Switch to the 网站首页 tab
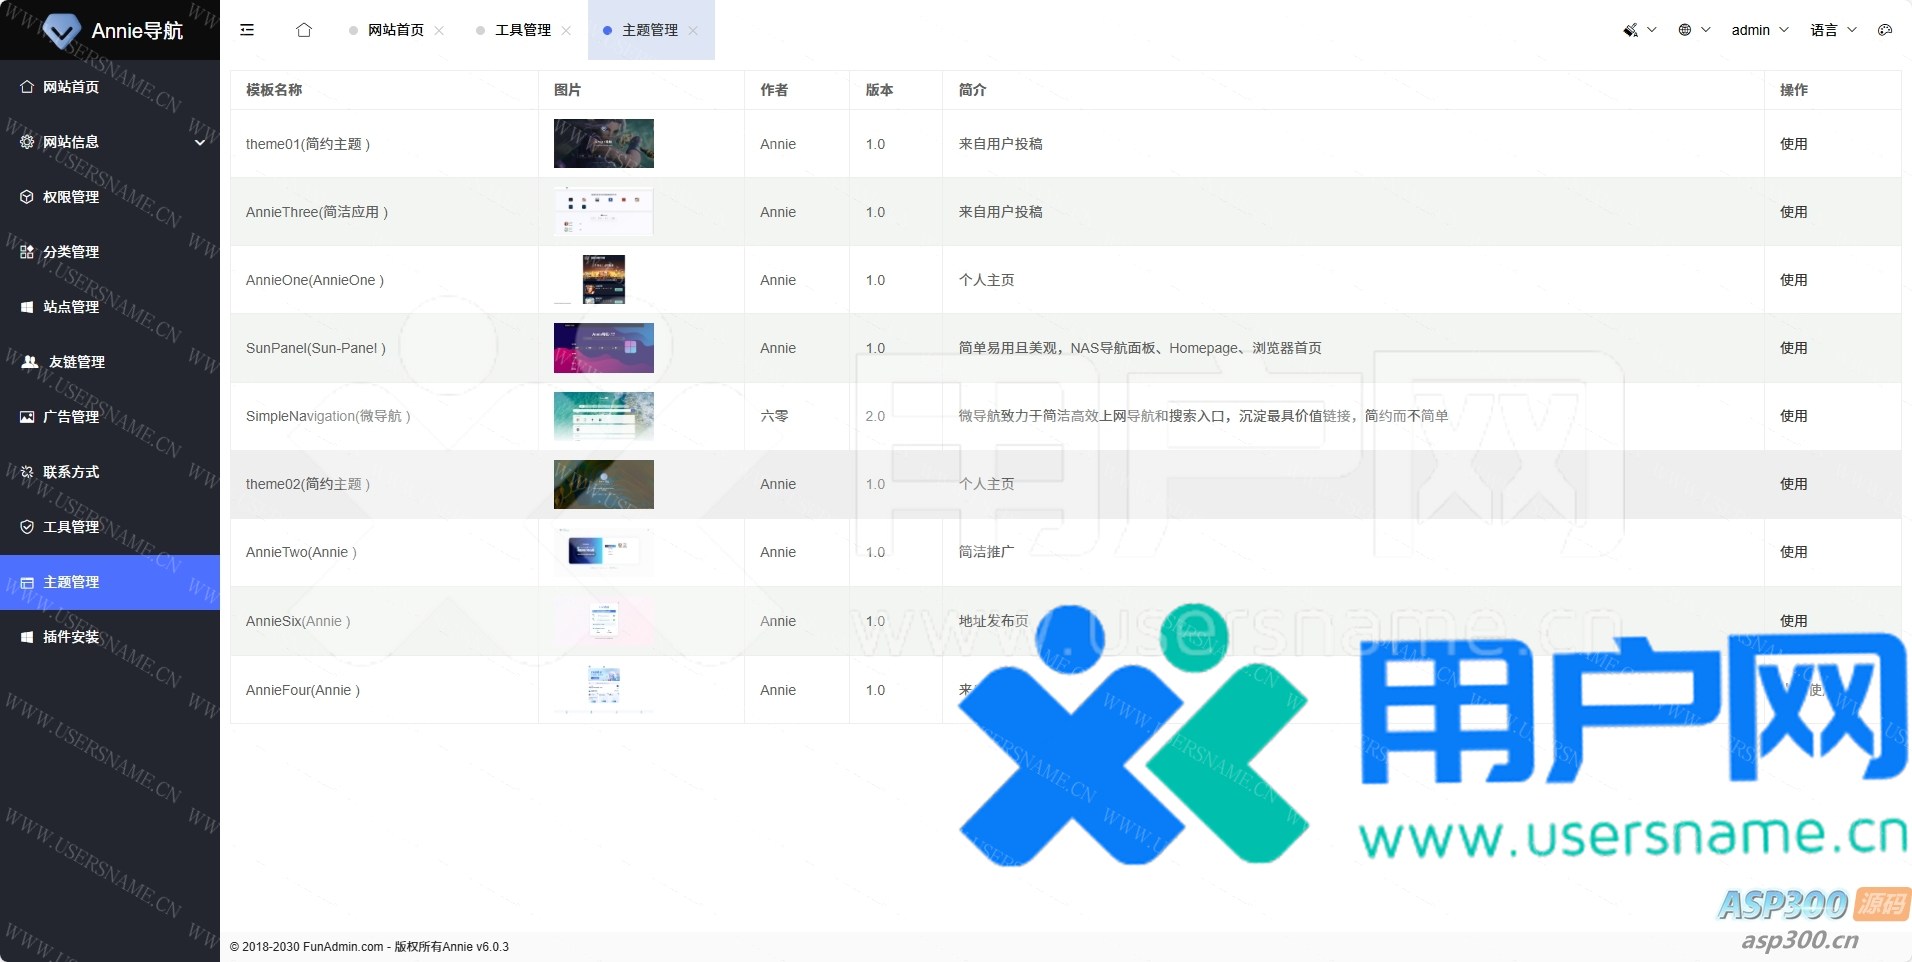 [395, 30]
